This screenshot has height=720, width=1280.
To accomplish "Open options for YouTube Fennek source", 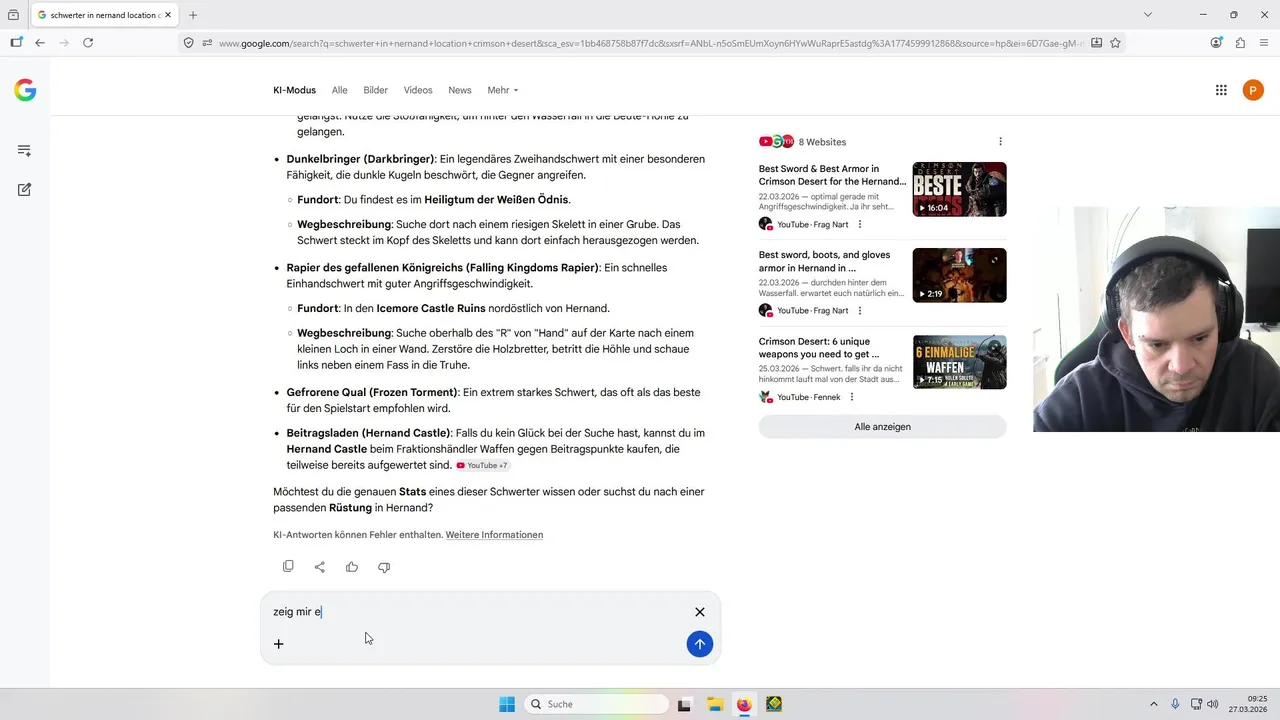I will coord(852,397).
